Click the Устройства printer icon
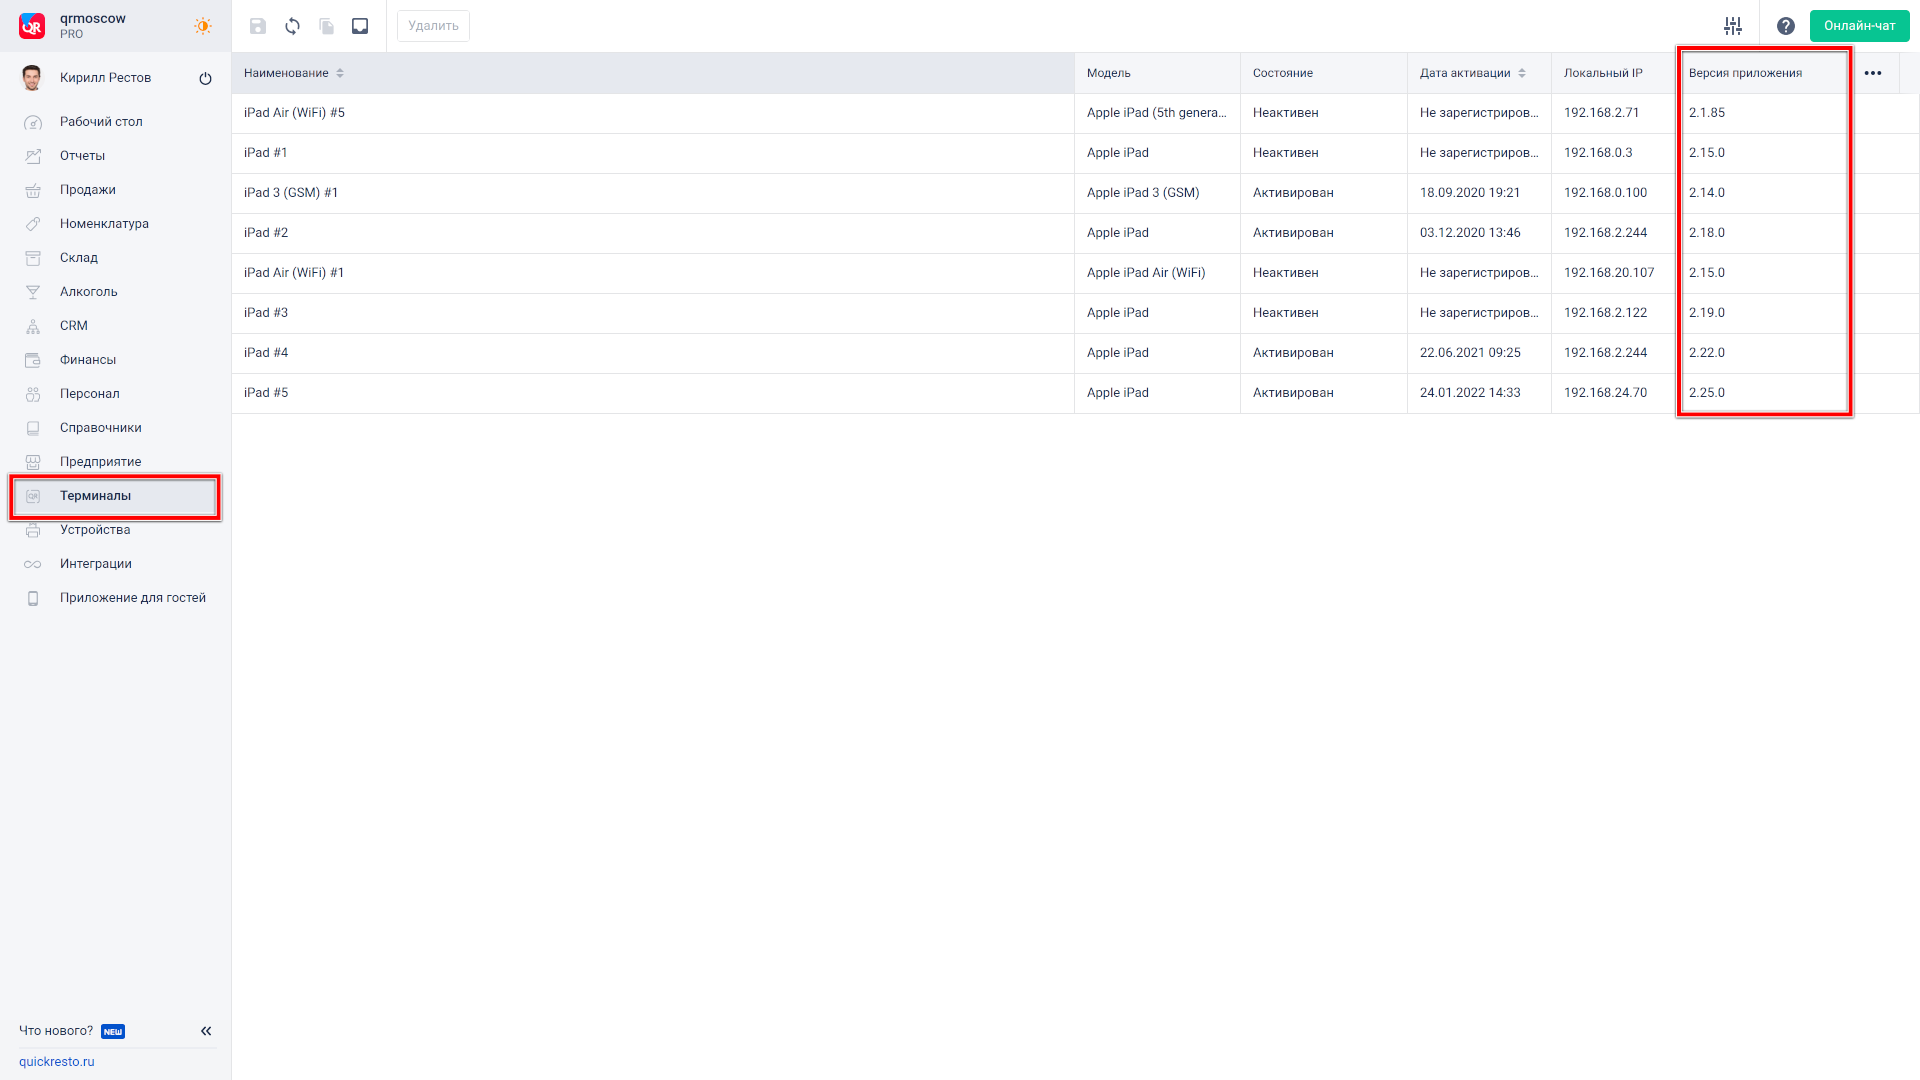The image size is (1920, 1080). click(x=33, y=530)
